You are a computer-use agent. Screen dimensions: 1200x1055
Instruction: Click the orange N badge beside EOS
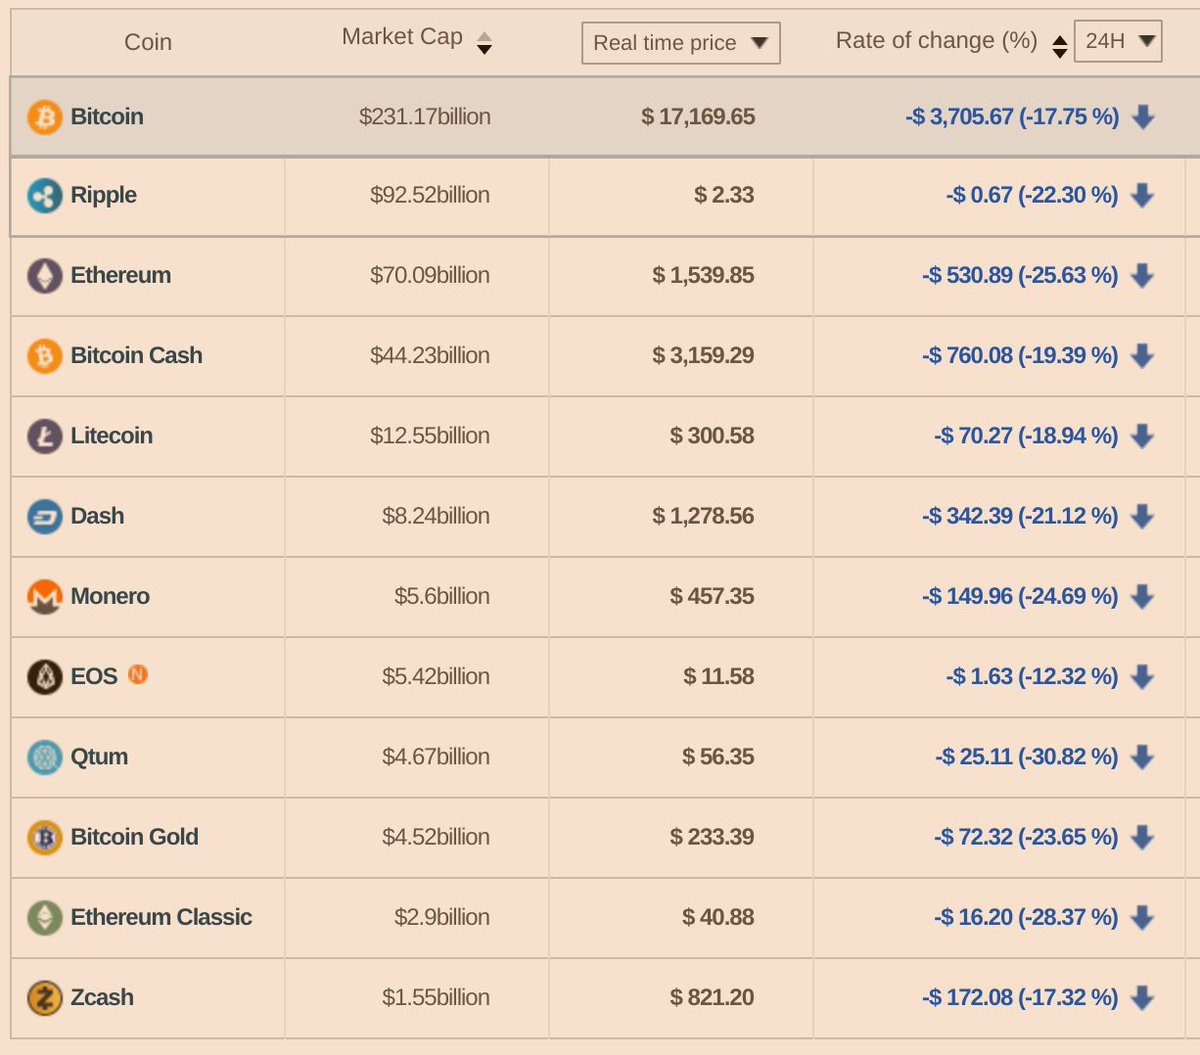[x=138, y=674]
